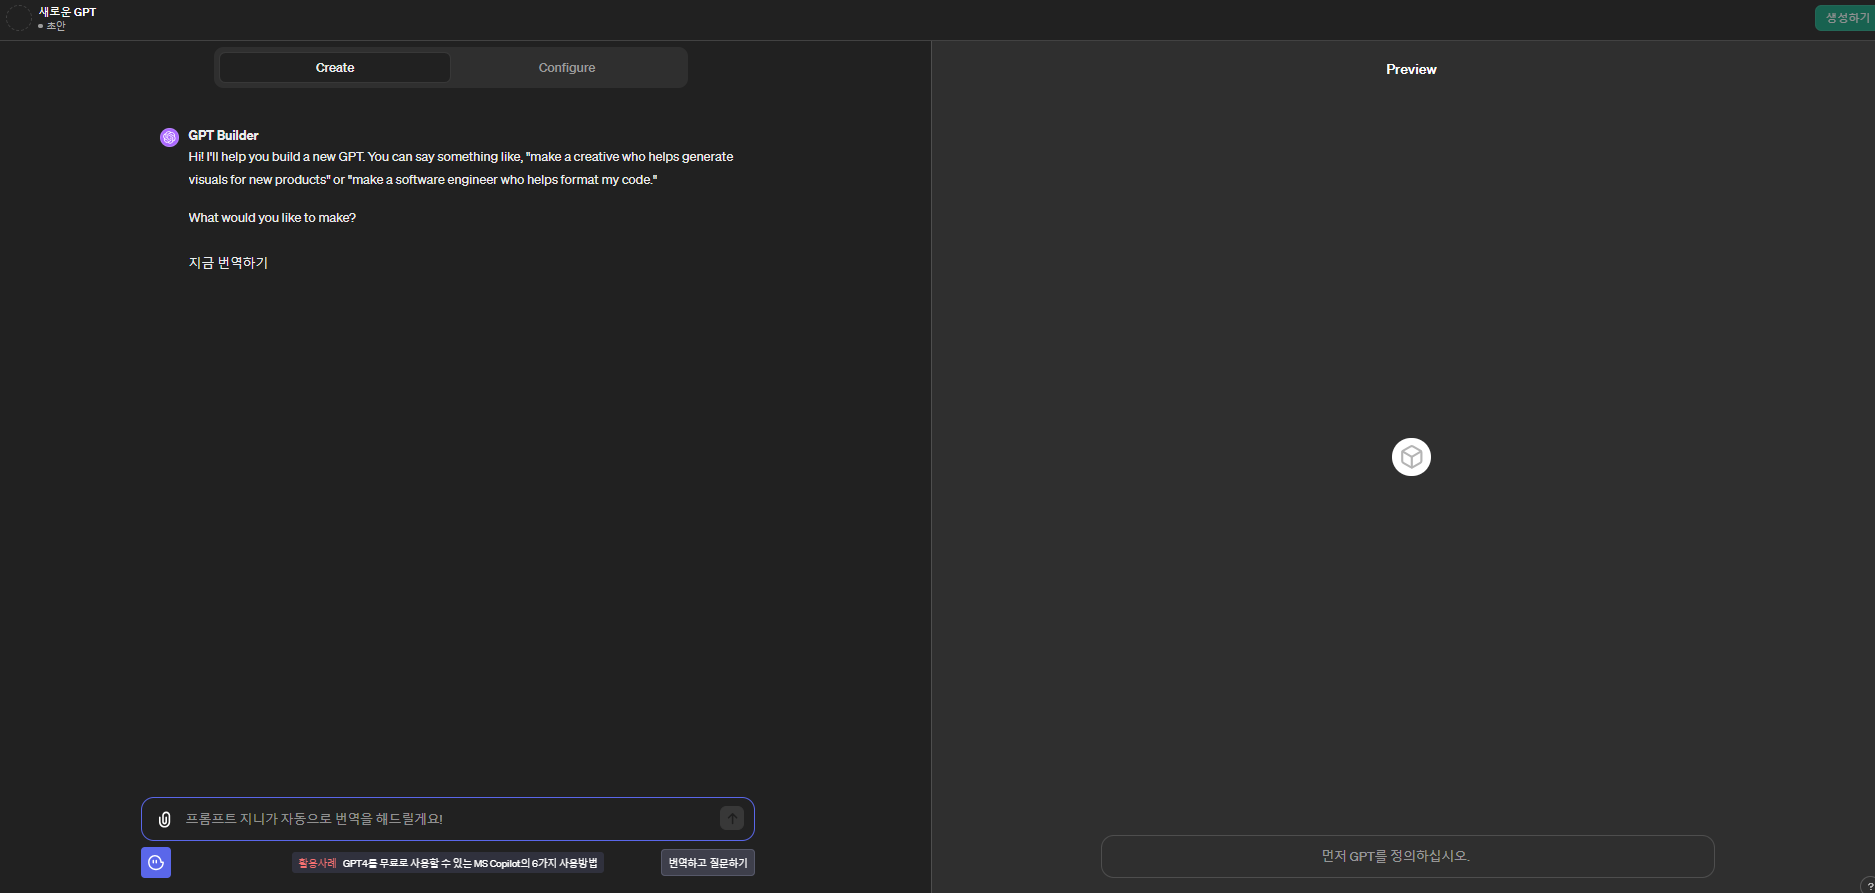Click the Preview panel heading
The width and height of the screenshot is (1875, 893).
[x=1410, y=69]
